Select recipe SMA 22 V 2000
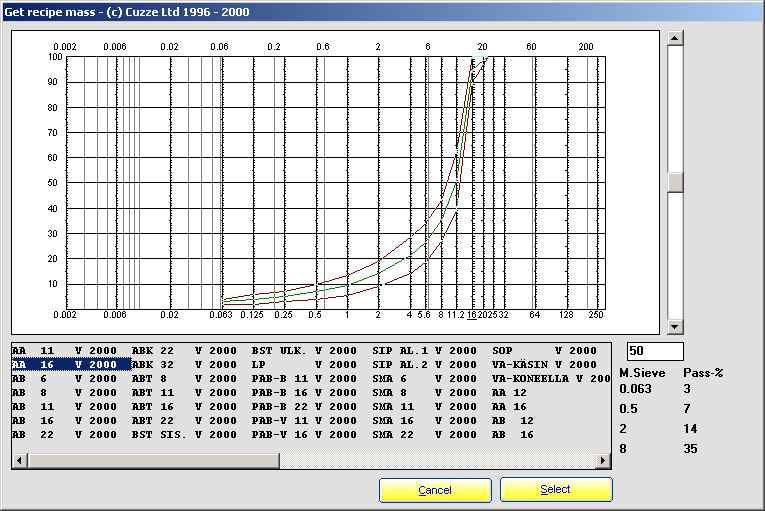Viewport: 765px width, 511px height. tap(424, 435)
